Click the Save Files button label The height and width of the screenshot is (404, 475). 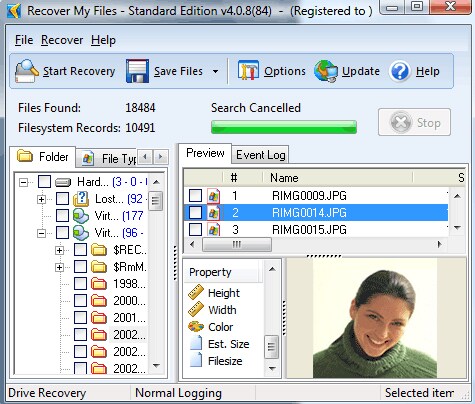tap(178, 71)
